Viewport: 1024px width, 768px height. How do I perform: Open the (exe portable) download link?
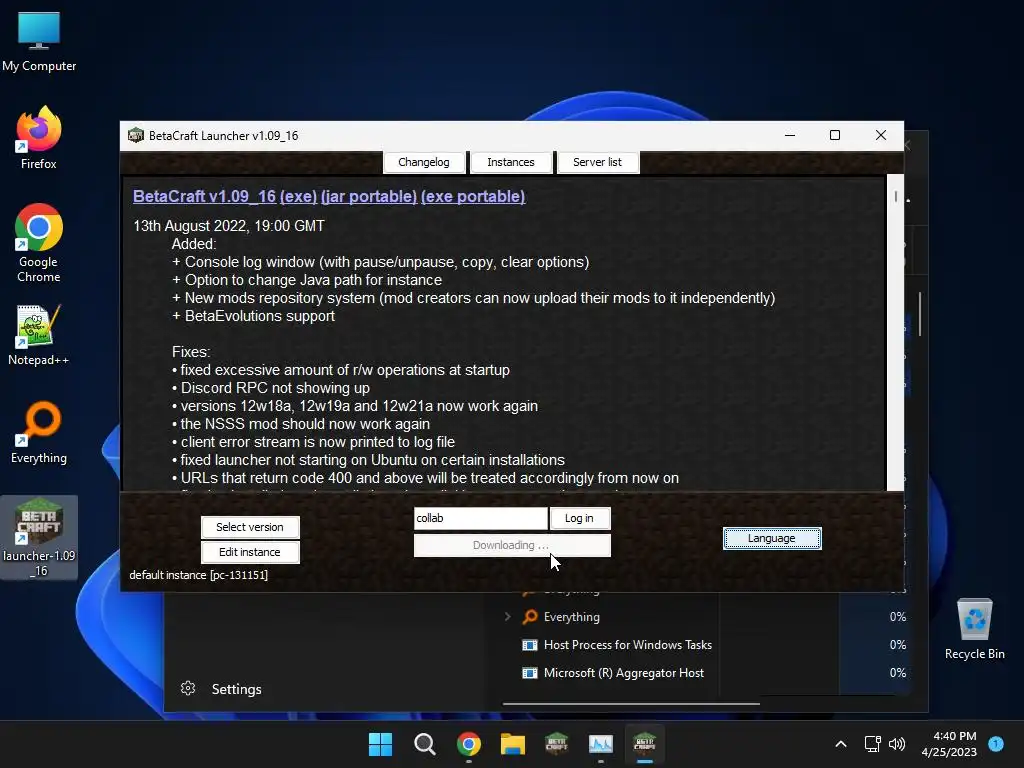click(473, 197)
